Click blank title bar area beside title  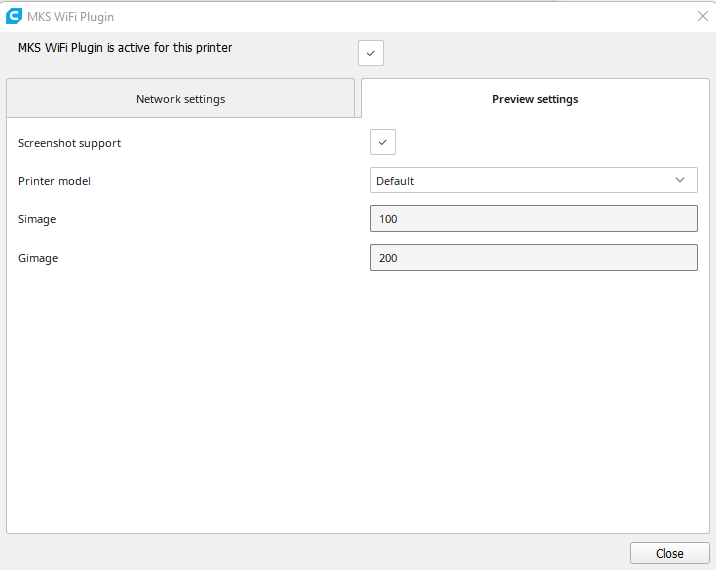(x=402, y=16)
